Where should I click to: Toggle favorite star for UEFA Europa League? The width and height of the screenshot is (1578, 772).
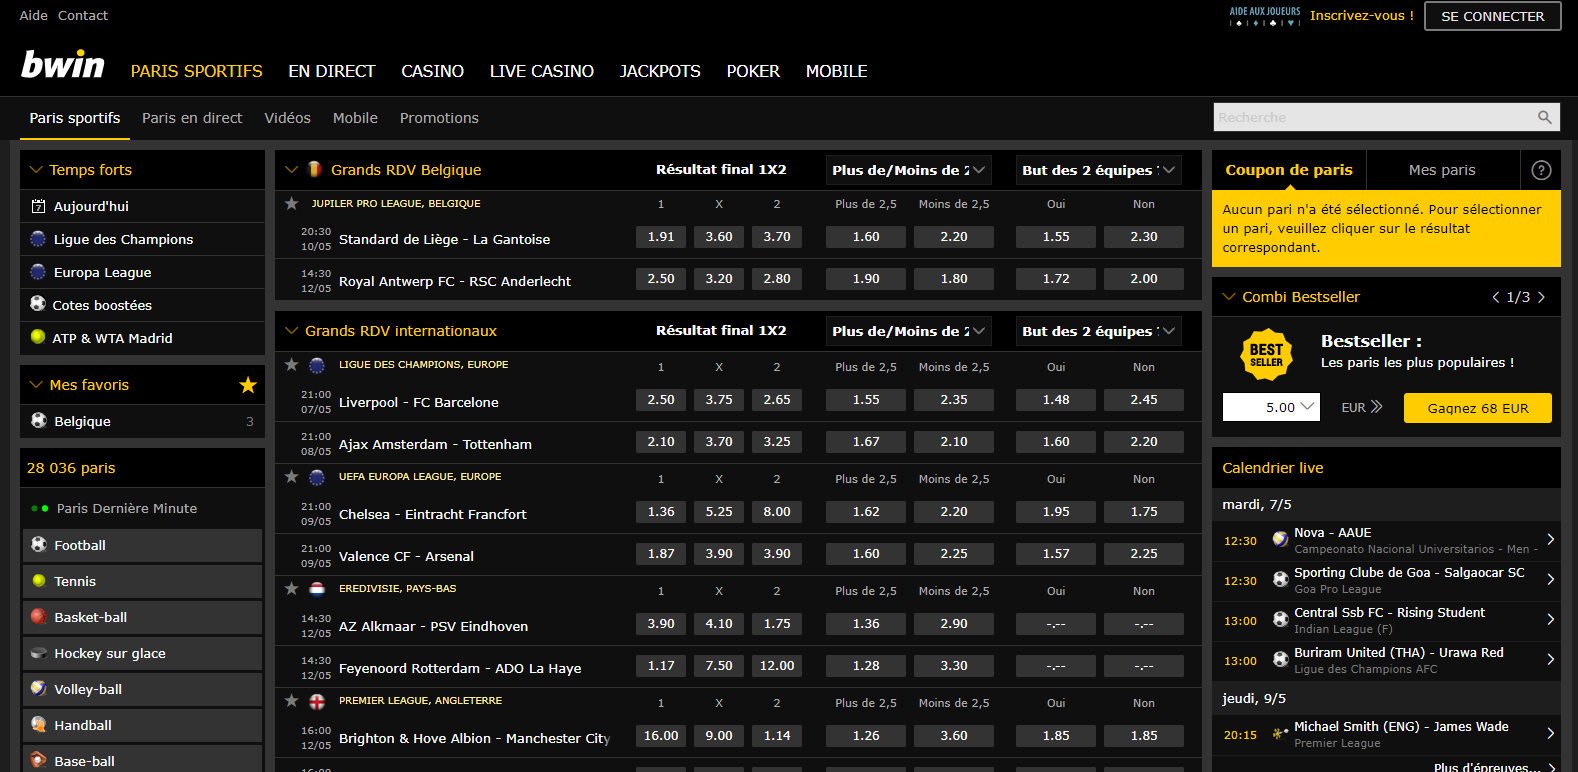291,476
